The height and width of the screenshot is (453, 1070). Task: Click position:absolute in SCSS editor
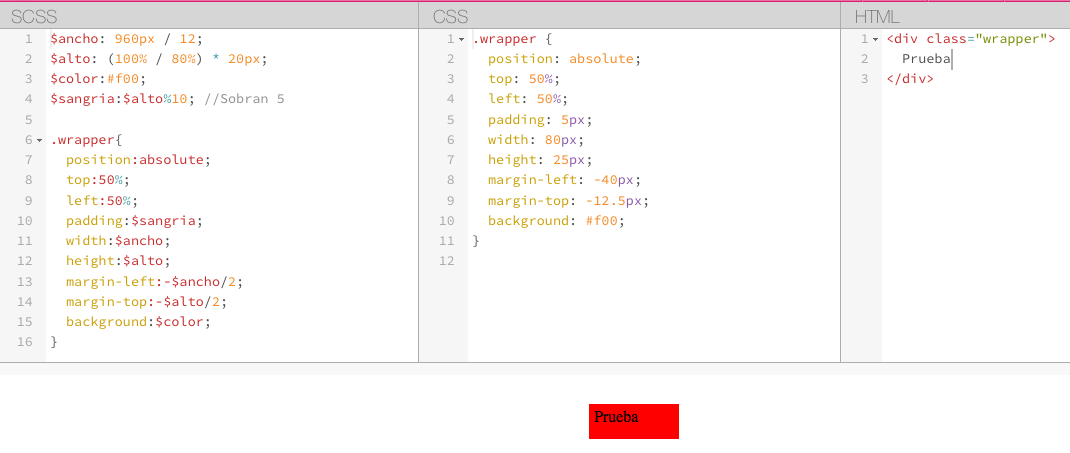coord(139,160)
